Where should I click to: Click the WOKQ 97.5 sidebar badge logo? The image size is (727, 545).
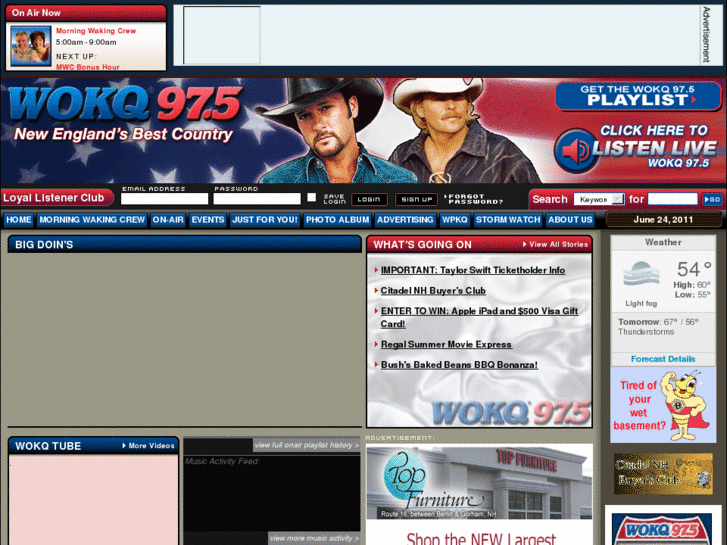pos(662,529)
